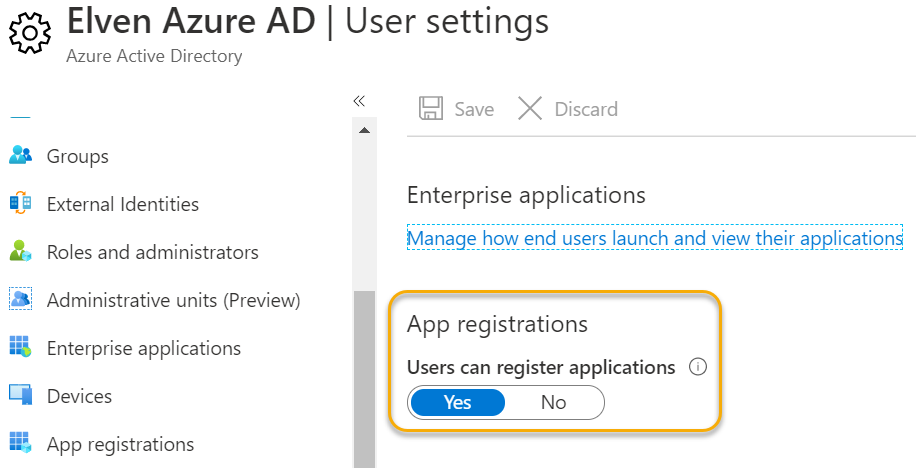Set Users can register applications to Yes

[457, 403]
